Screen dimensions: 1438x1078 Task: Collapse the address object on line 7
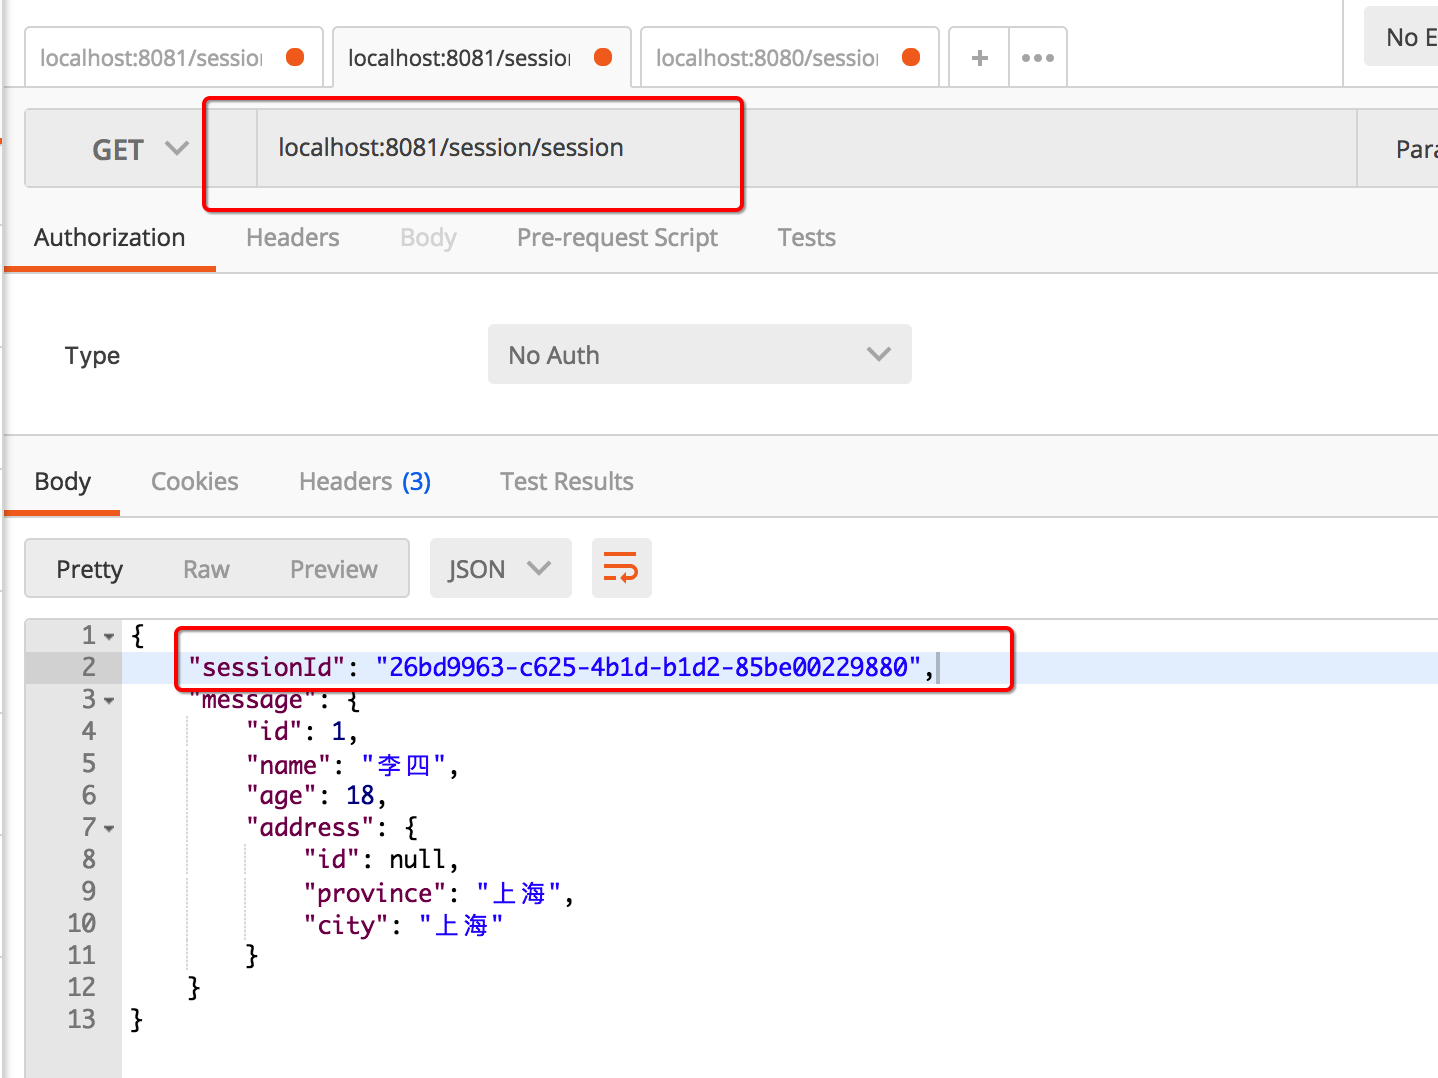(x=110, y=829)
